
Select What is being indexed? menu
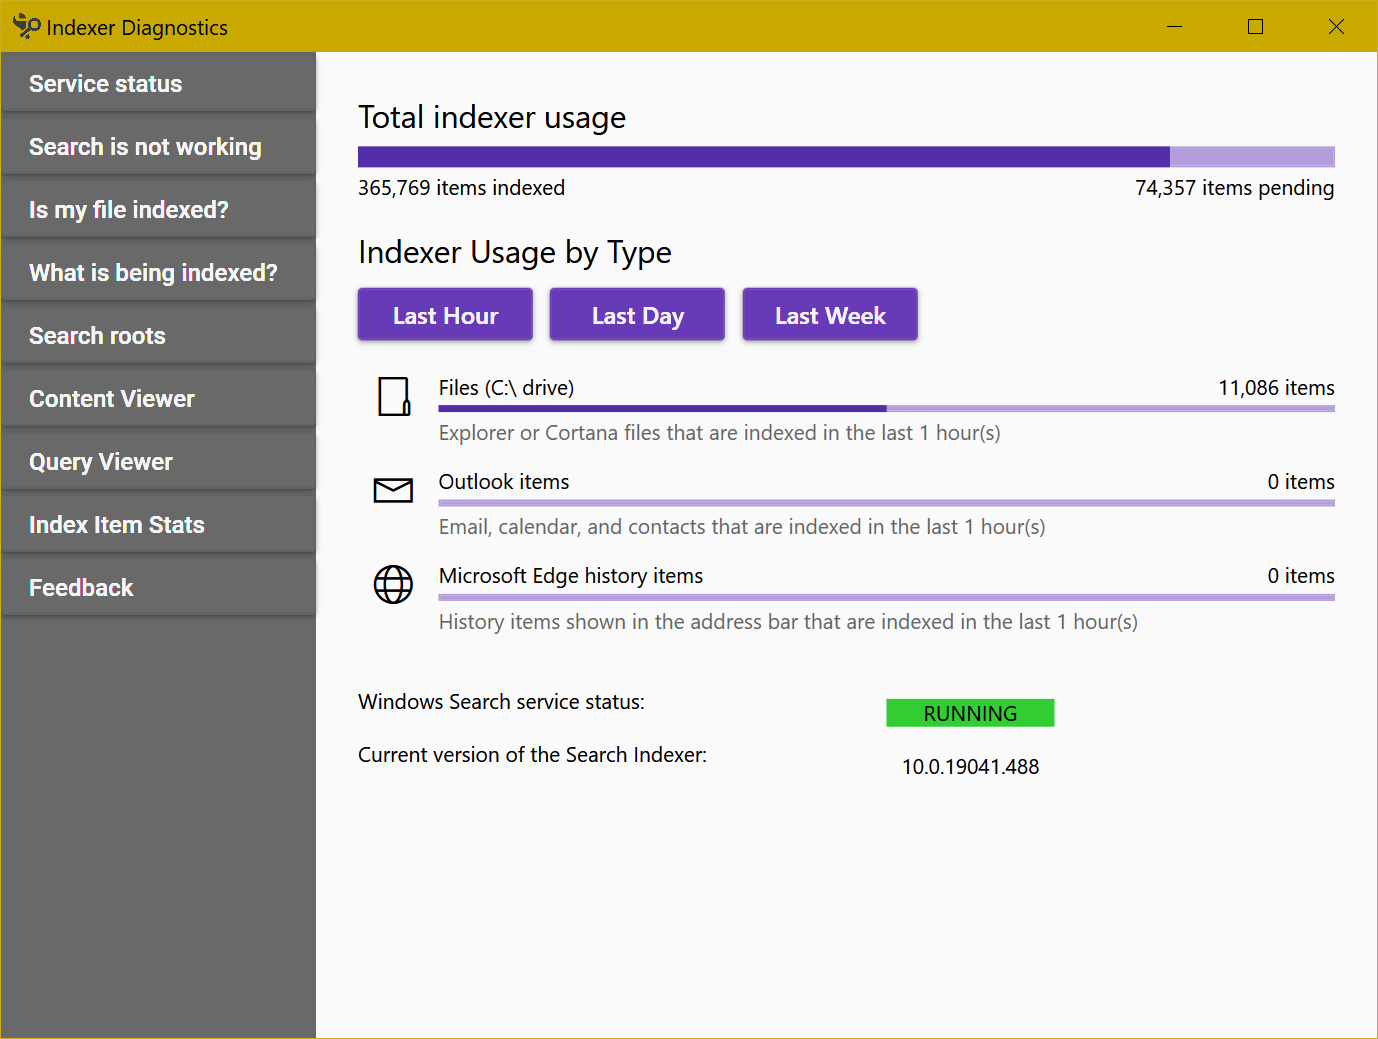[x=159, y=272]
